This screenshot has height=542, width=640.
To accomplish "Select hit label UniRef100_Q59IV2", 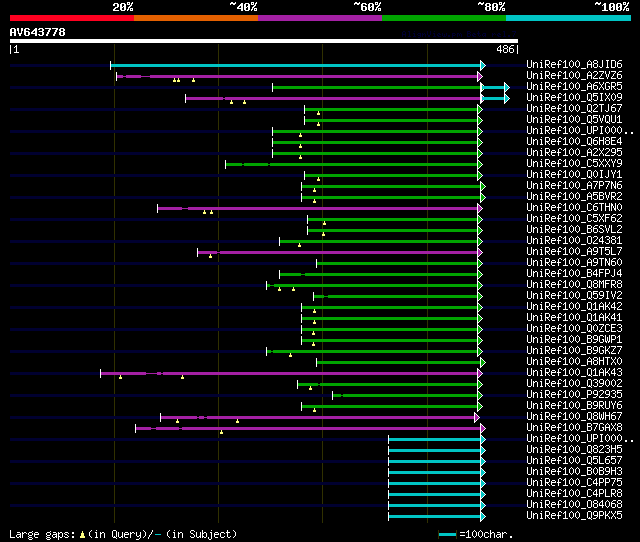I will (x=574, y=296).
